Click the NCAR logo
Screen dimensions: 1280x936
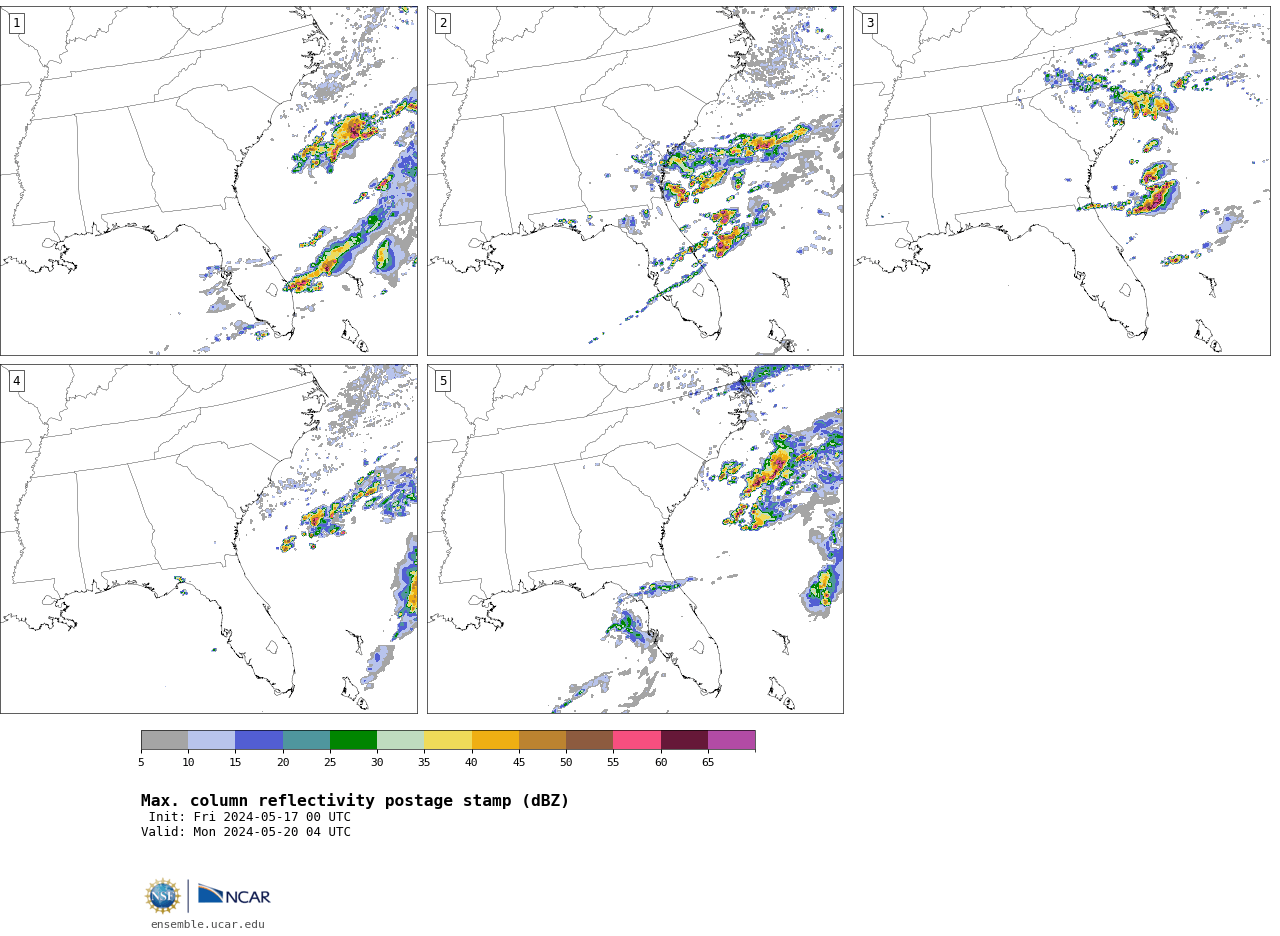click(x=234, y=895)
